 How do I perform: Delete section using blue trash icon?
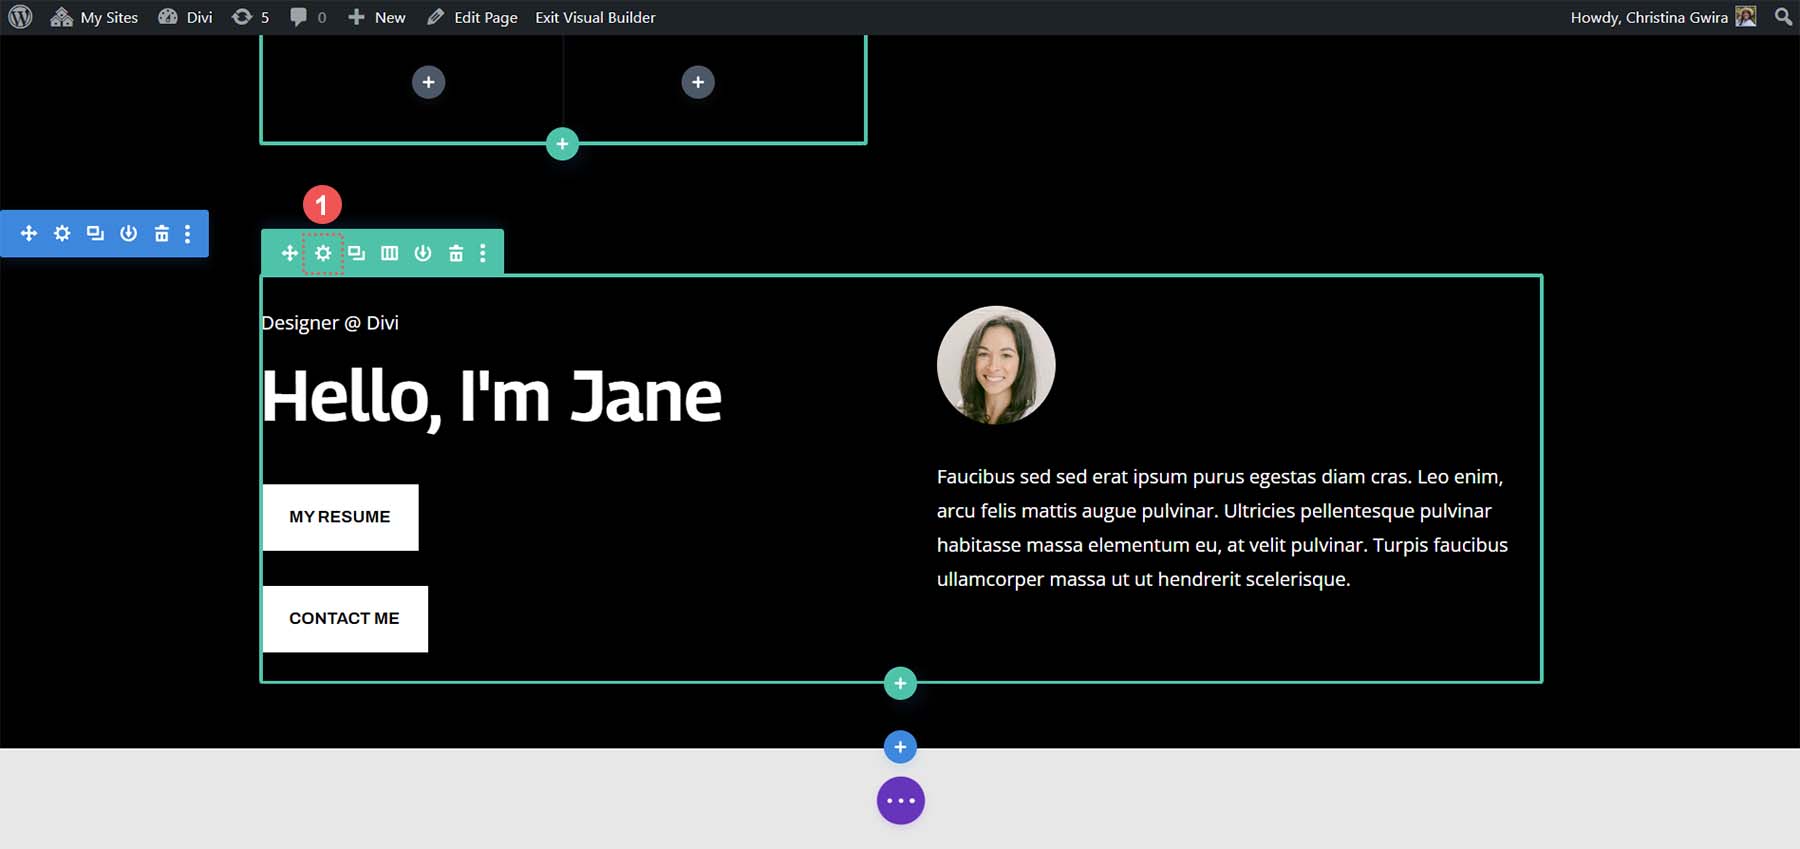coord(161,233)
